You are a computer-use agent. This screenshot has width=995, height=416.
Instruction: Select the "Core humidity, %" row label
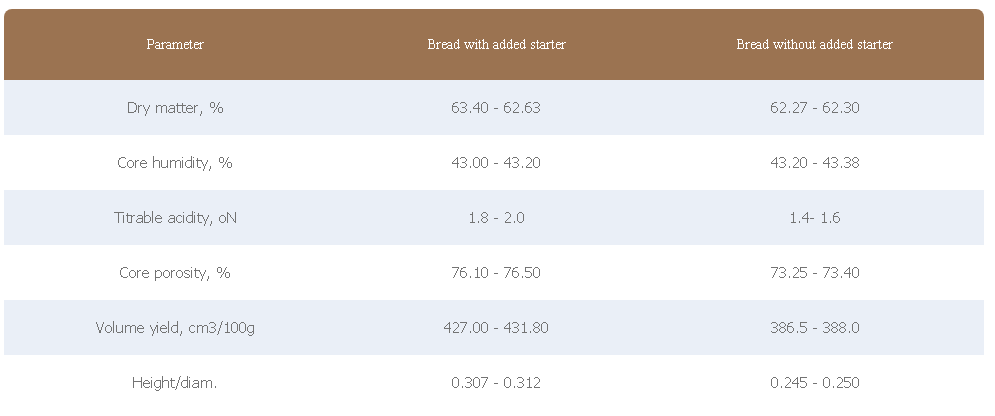[175, 163]
